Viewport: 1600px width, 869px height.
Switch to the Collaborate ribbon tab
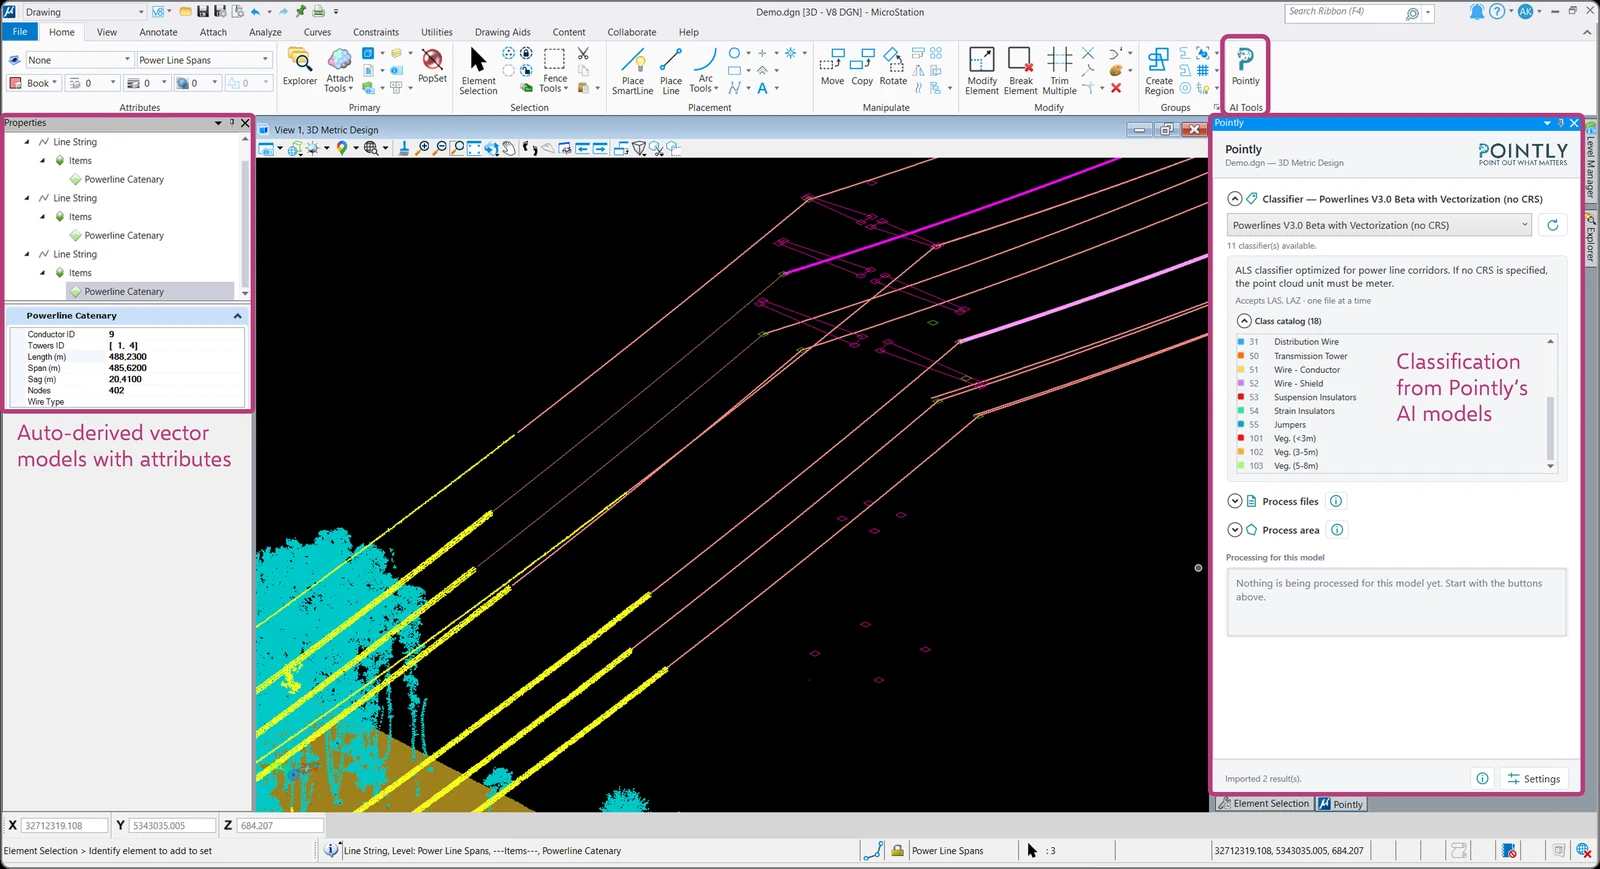pos(632,32)
